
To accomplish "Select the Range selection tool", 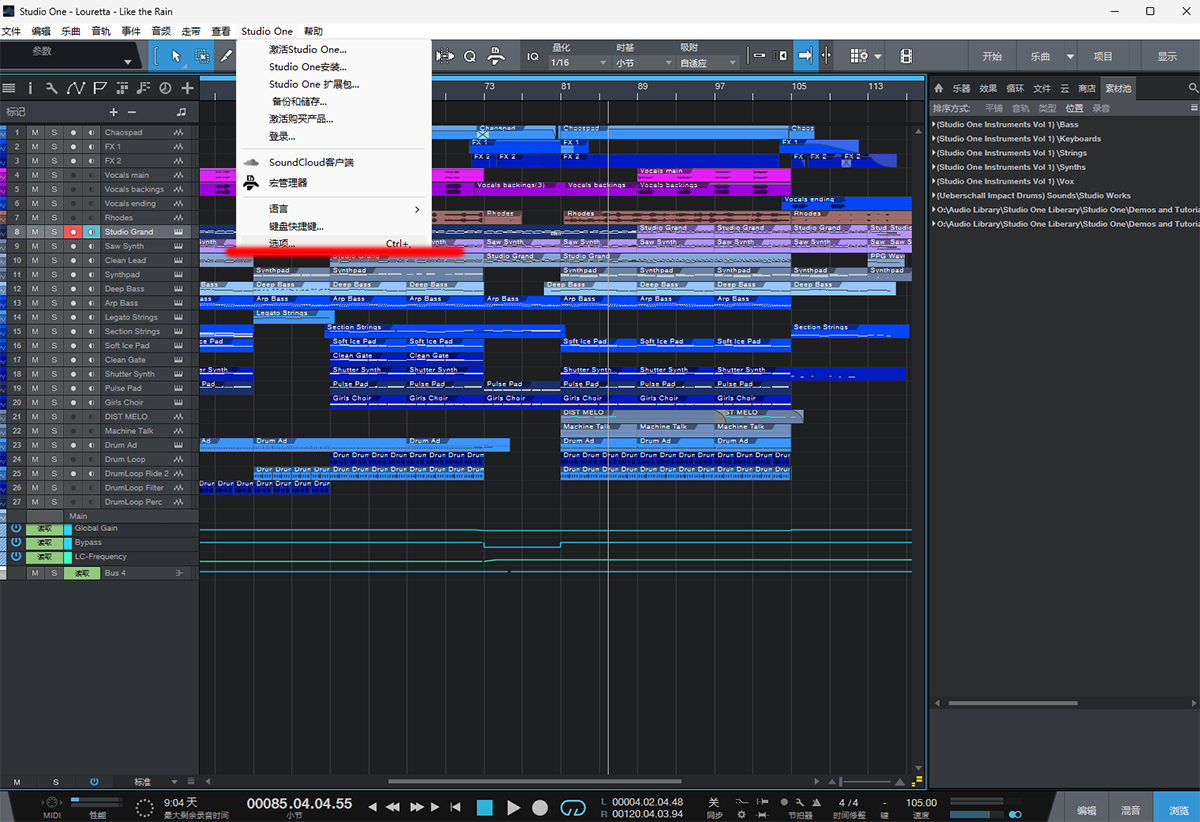I will click(x=202, y=56).
